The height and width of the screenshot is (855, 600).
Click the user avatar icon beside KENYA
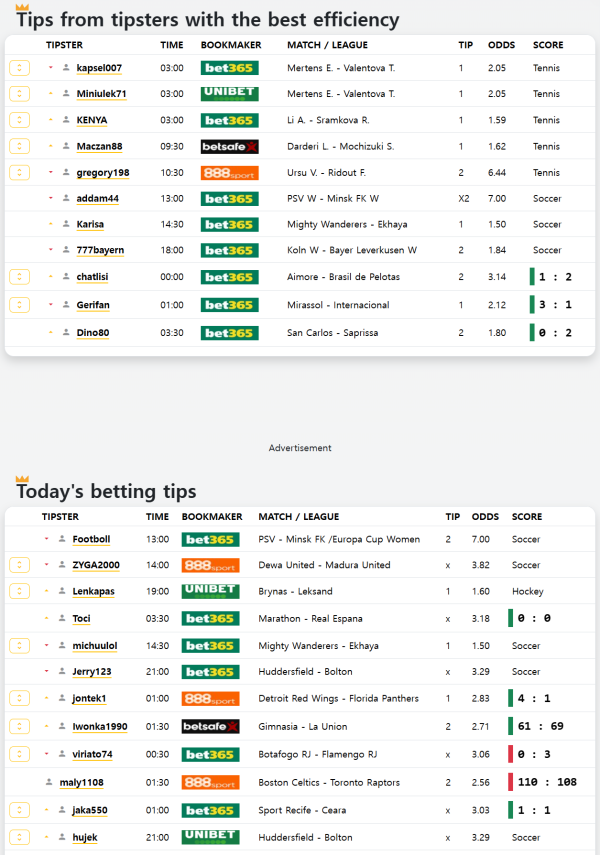coord(66,120)
